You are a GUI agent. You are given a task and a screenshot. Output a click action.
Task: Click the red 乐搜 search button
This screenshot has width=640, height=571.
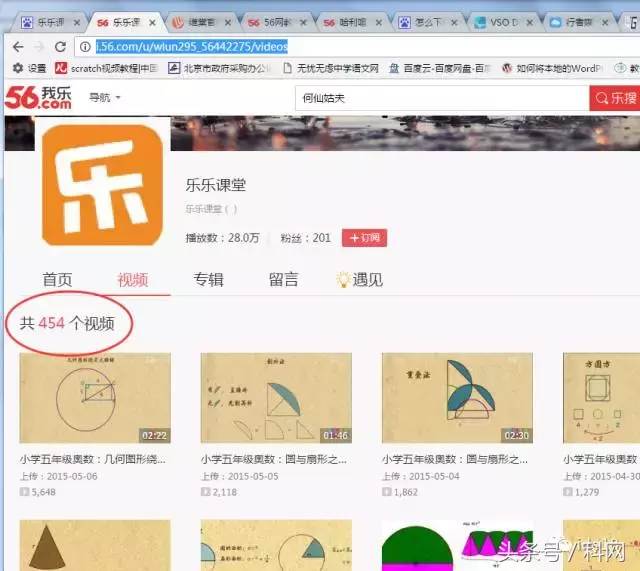[x=615, y=98]
